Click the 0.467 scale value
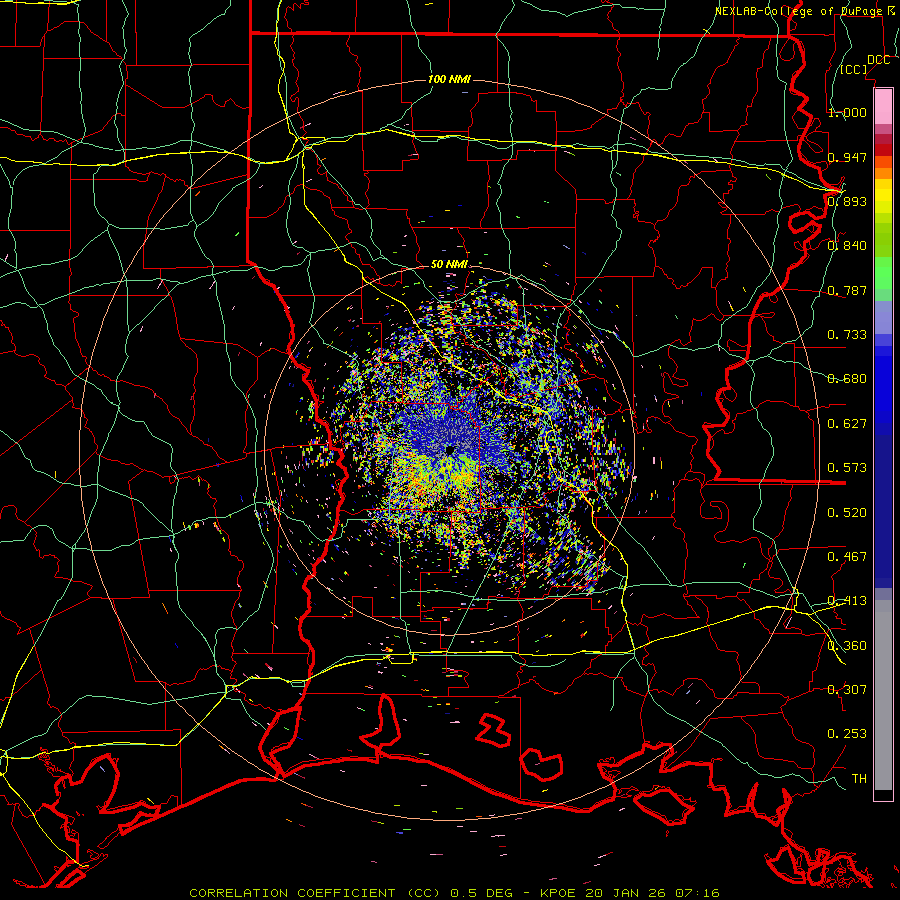 (x=847, y=556)
